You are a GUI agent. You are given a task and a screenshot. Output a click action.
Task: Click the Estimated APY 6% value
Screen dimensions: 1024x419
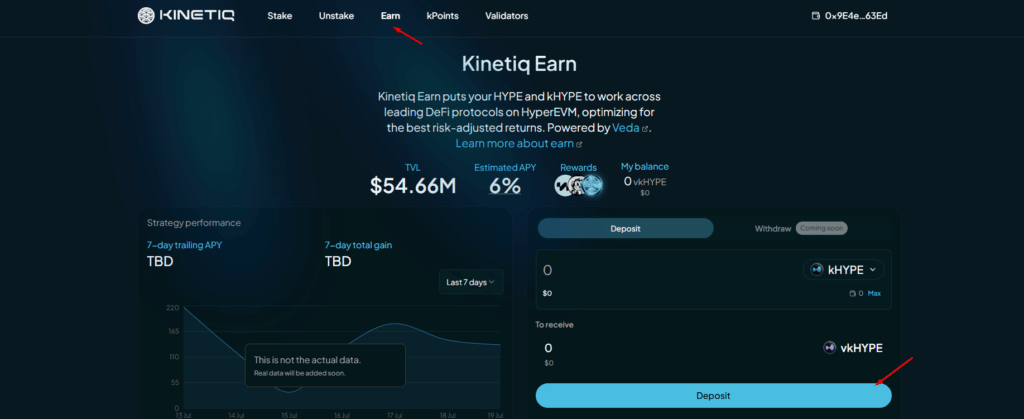pos(505,186)
